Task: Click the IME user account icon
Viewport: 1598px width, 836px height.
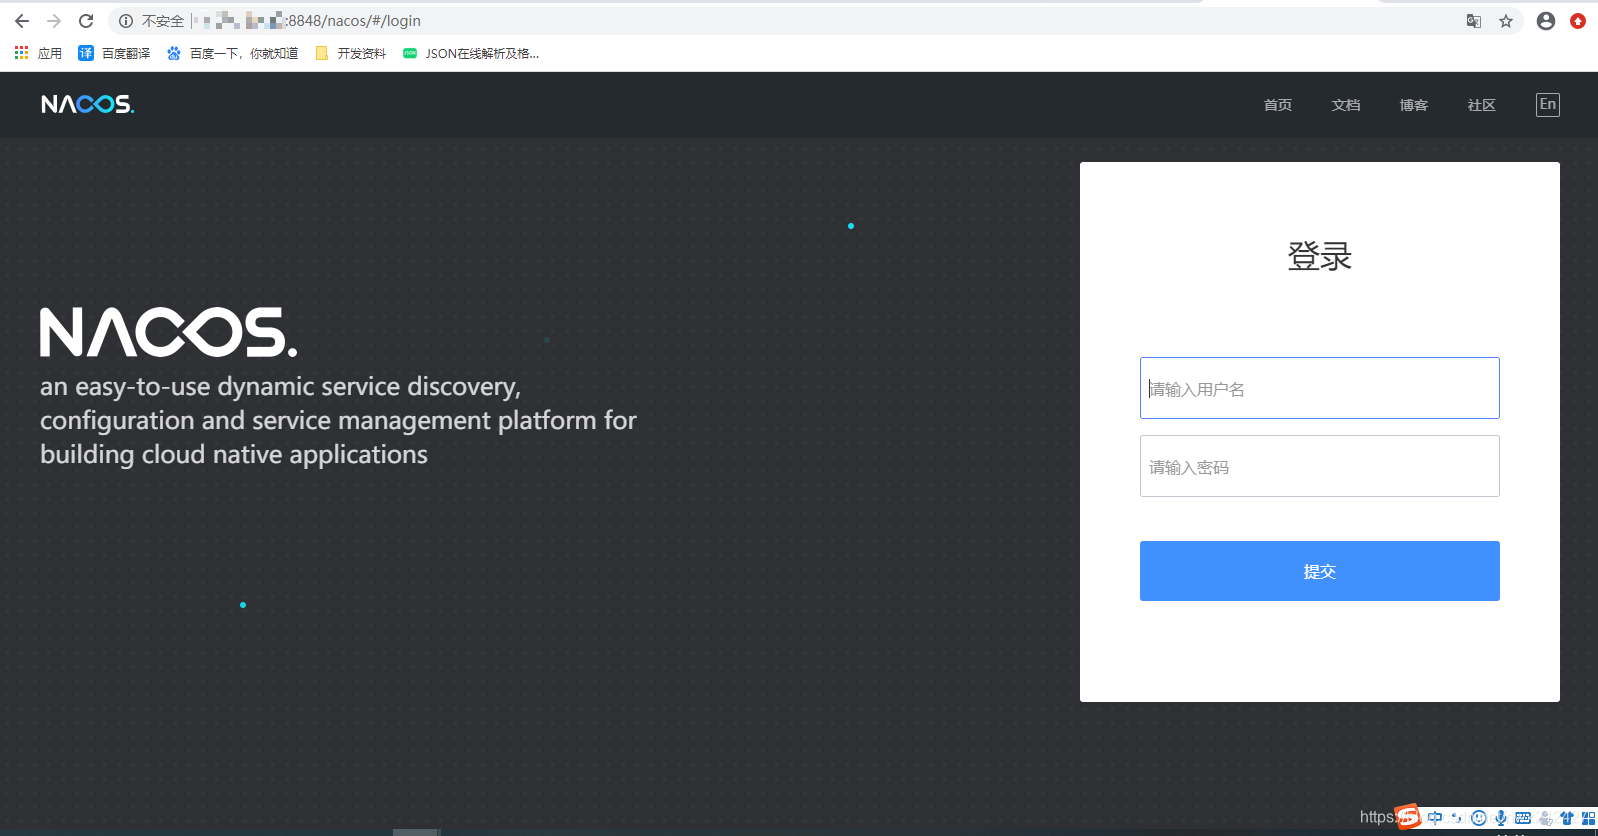Action: [1546, 818]
